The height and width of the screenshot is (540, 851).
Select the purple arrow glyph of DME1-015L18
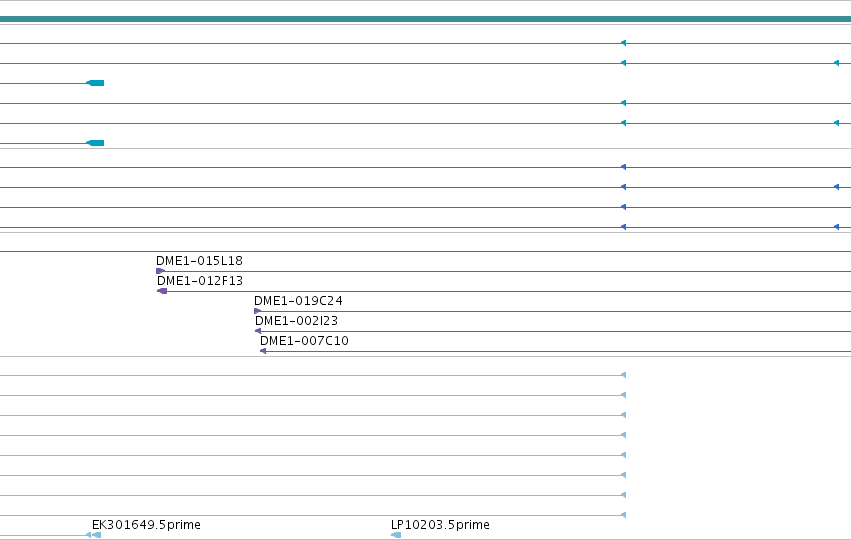pos(161,271)
